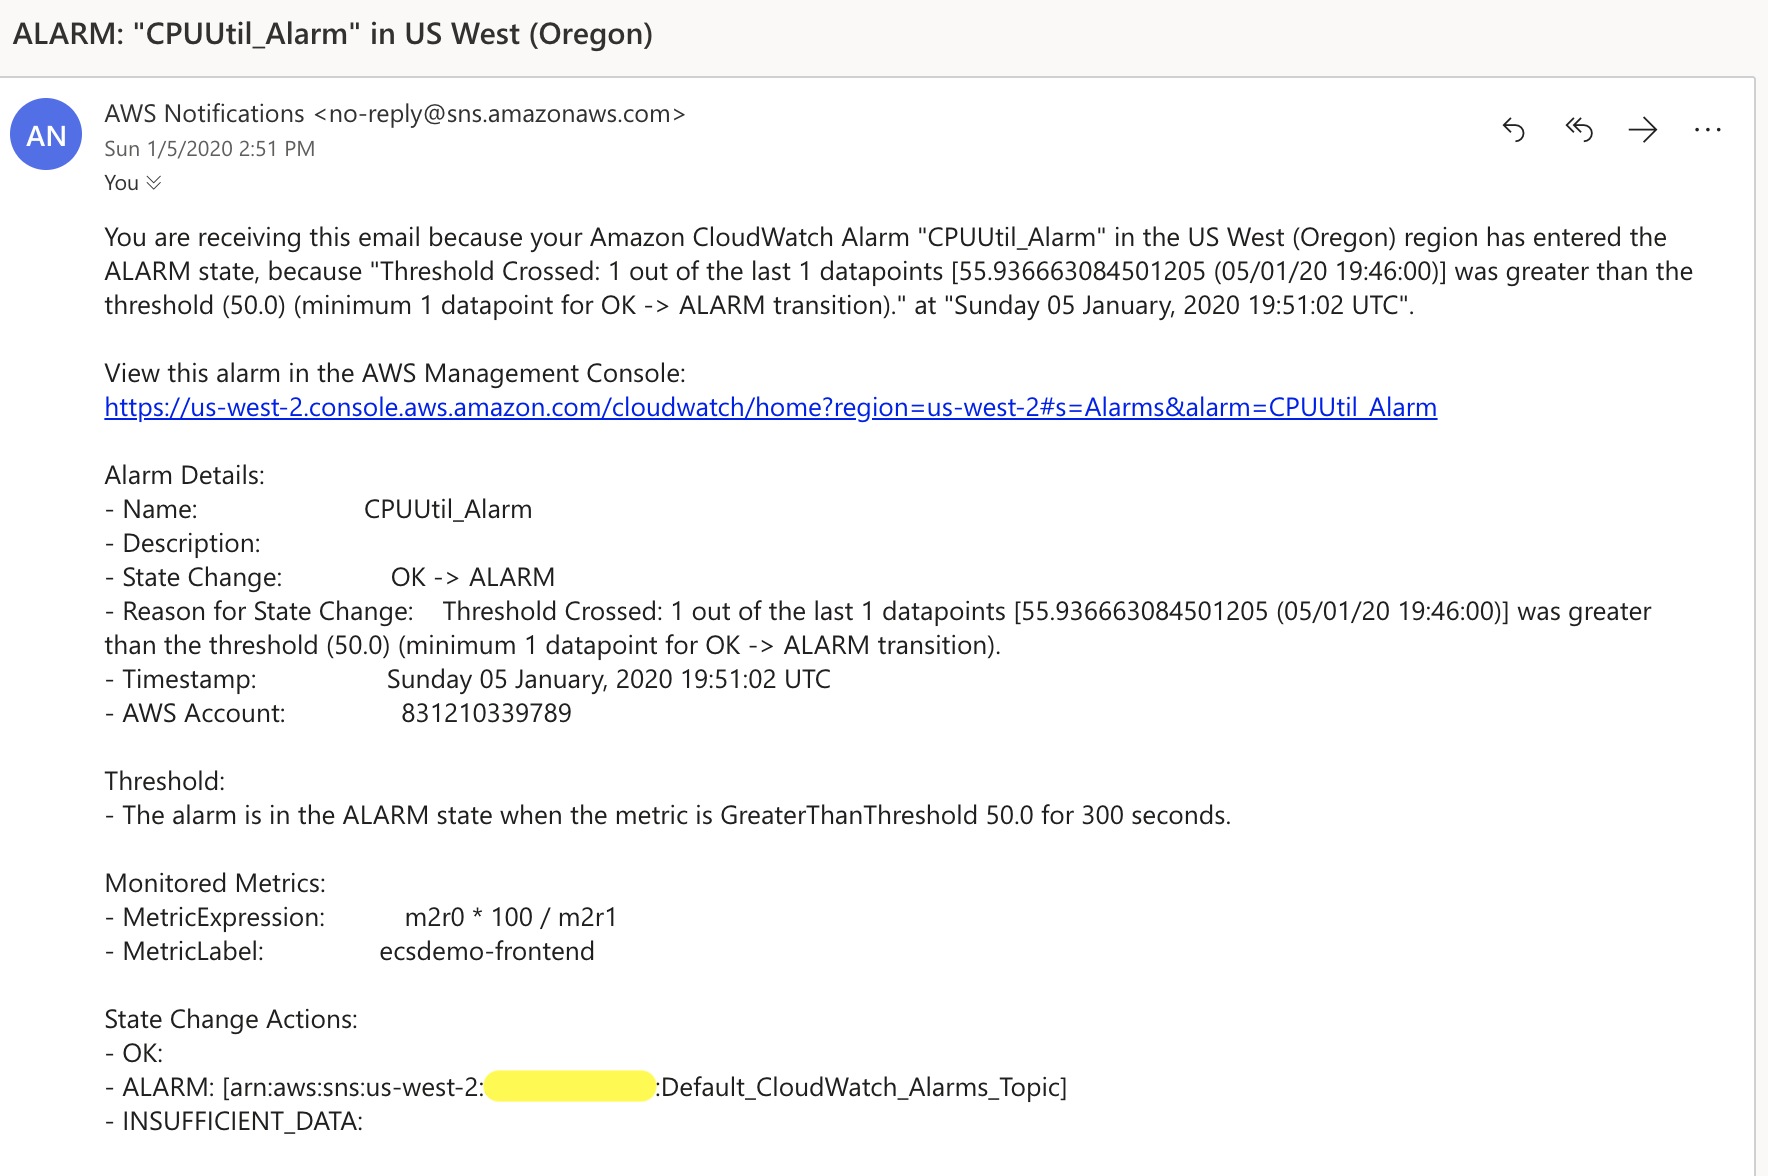Forward this alarm email
Screen dimensions: 1768x1176
1642,130
